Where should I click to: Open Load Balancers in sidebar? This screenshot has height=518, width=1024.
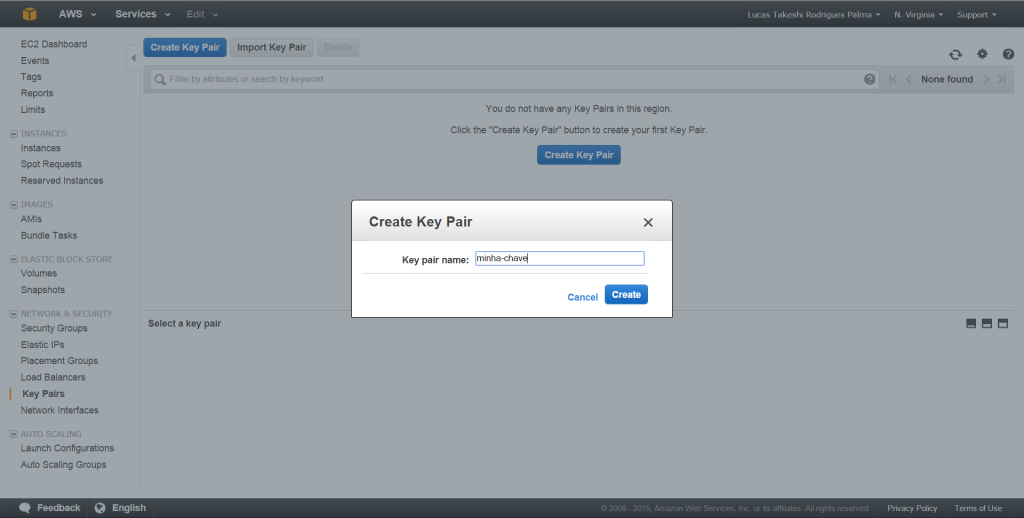tap(53, 378)
